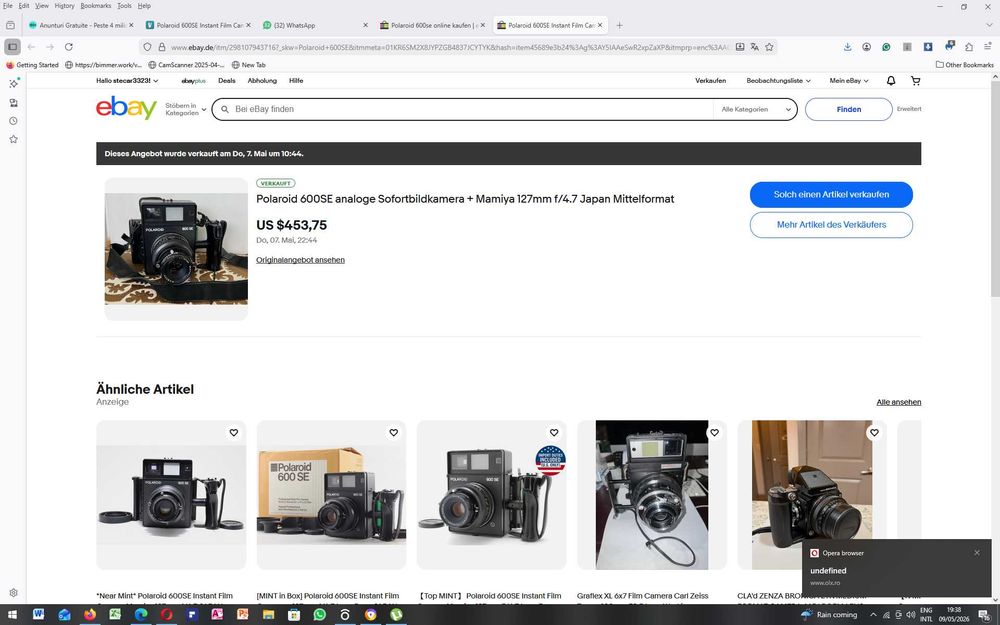Open the Other Bookmarks folder
Screen dimensions: 1000x625
964,64
